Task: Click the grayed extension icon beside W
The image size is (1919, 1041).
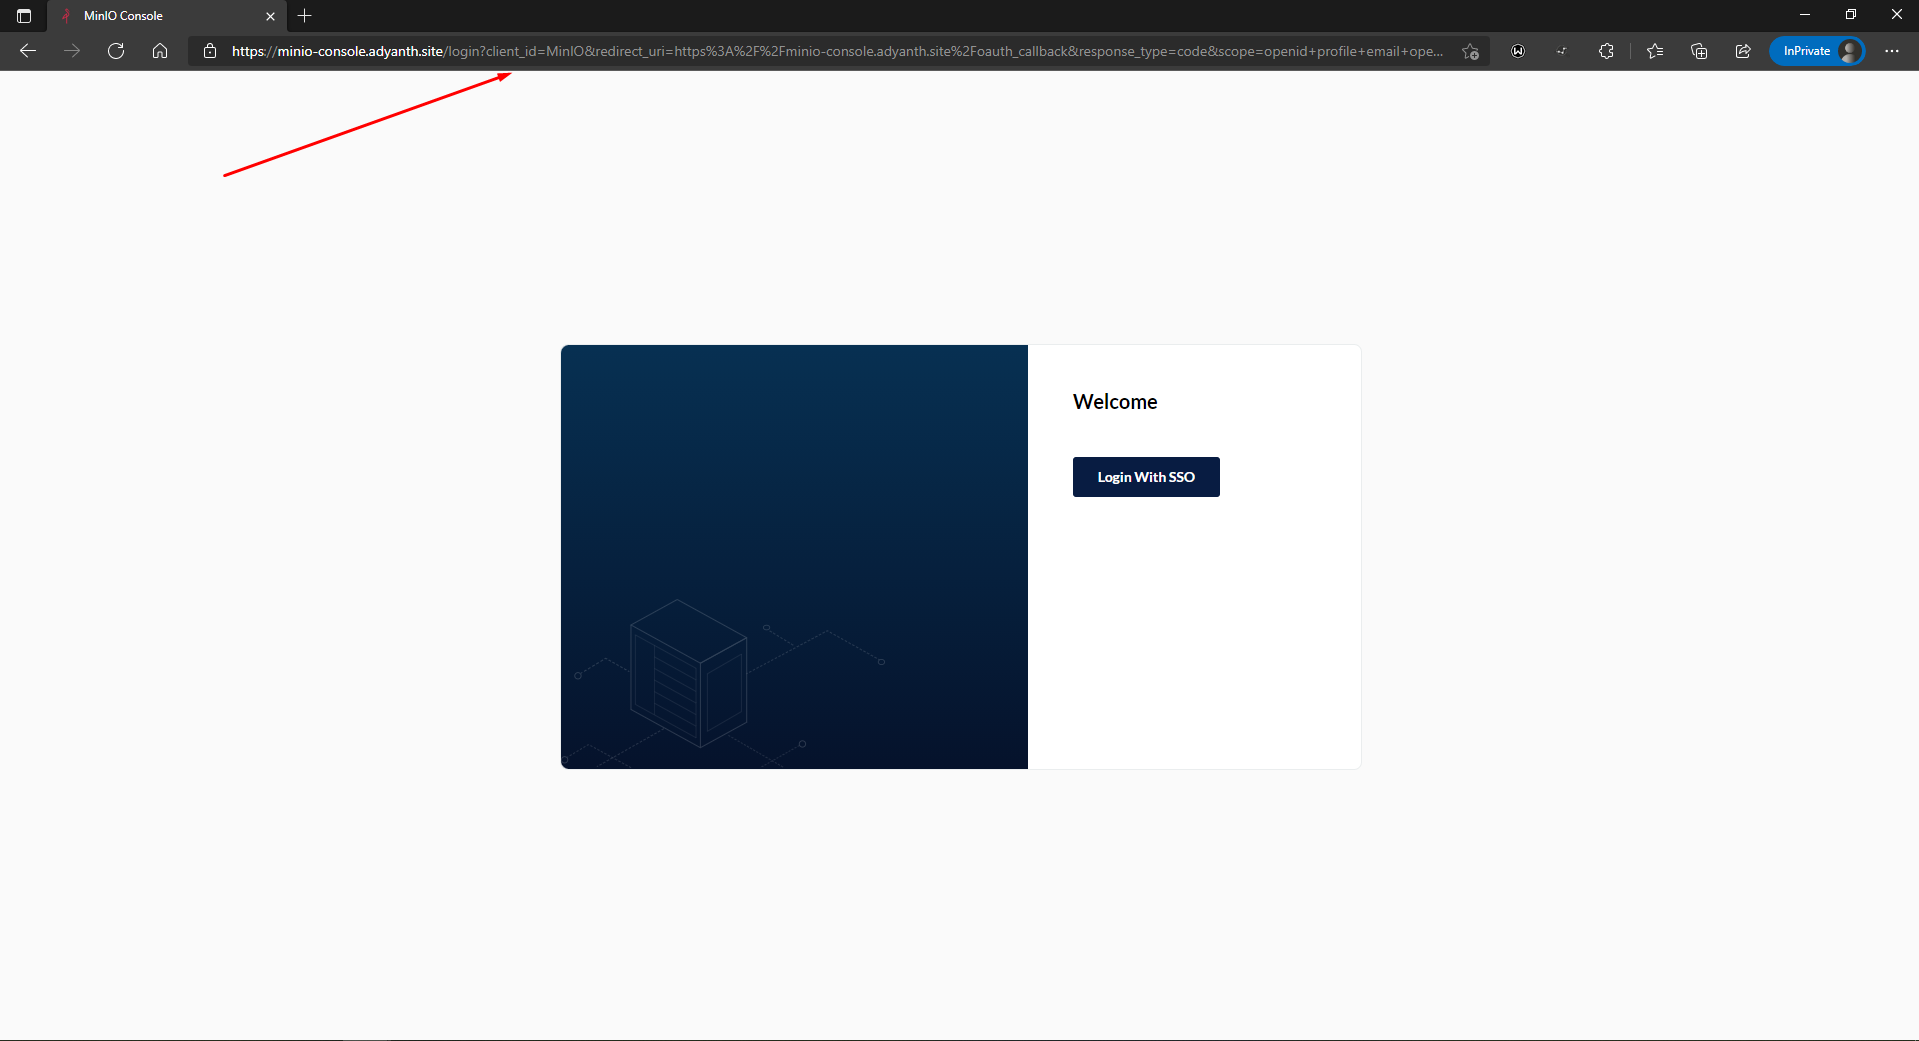Action: 1562,51
